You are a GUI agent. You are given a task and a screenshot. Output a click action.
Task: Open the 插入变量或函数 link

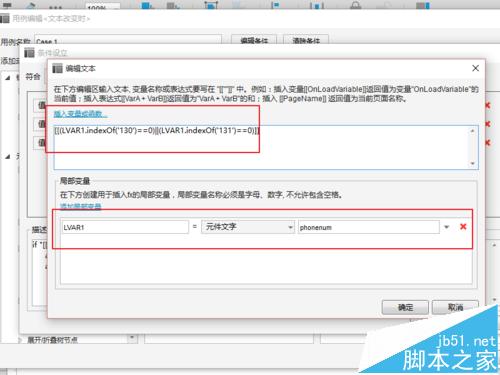(x=80, y=114)
